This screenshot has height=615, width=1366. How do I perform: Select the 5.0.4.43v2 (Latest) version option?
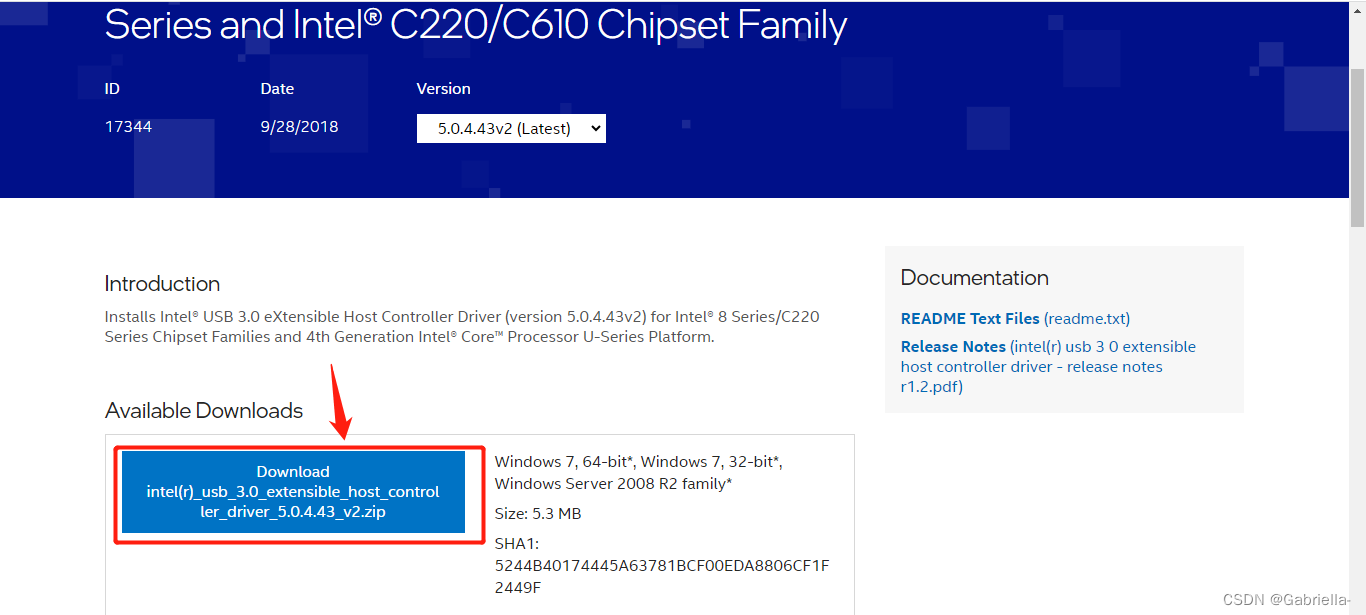pyautogui.click(x=500, y=128)
